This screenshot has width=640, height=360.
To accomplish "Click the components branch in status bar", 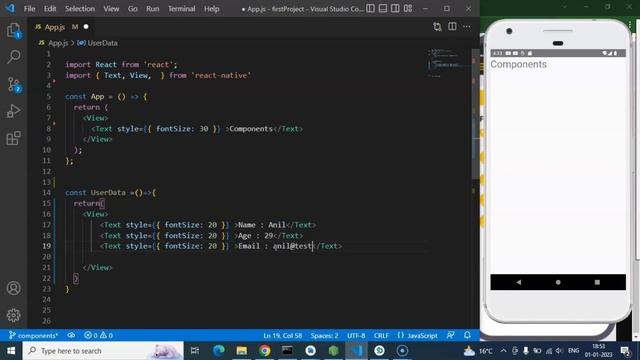I will coord(33,336).
